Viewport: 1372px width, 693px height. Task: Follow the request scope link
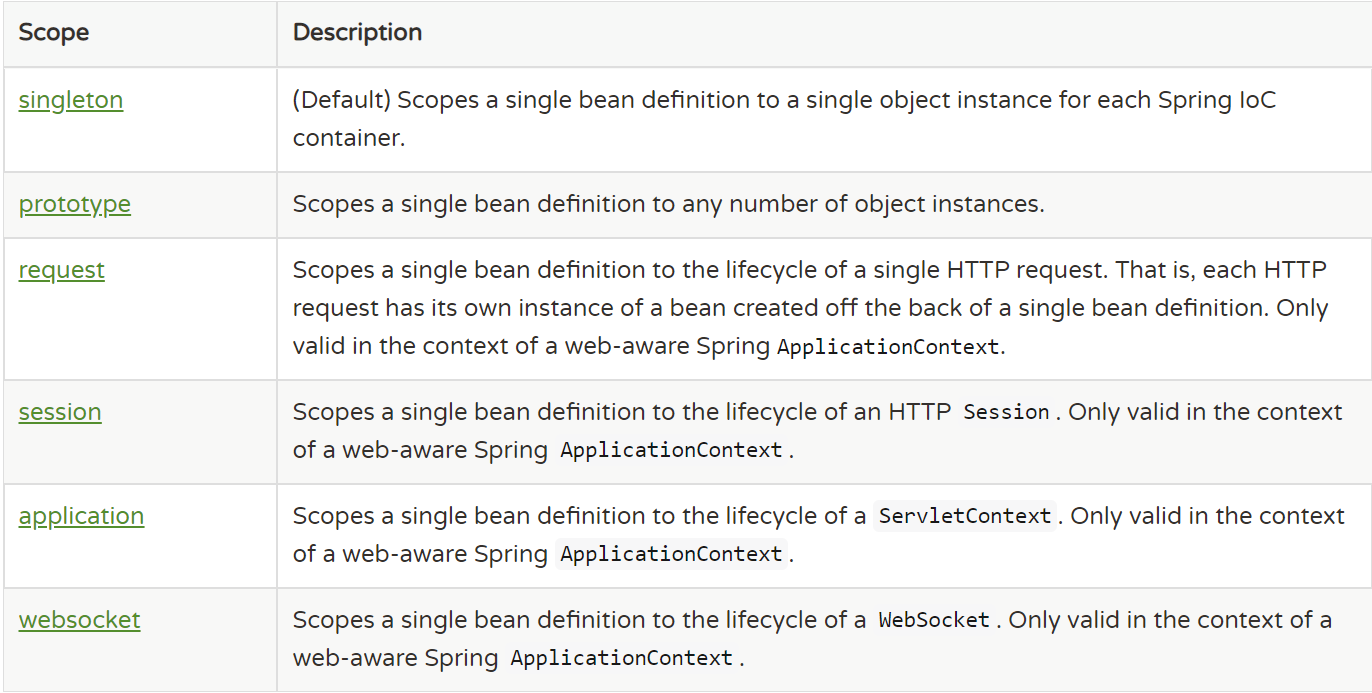[x=62, y=270]
